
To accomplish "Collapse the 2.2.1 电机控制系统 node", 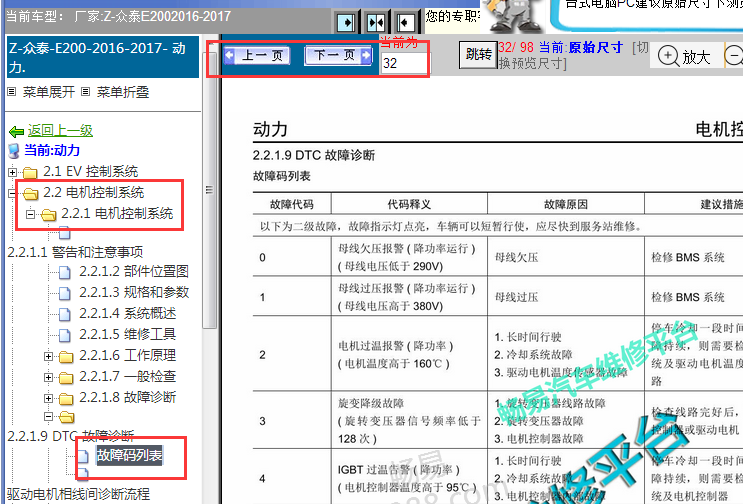I will pos(31,214).
